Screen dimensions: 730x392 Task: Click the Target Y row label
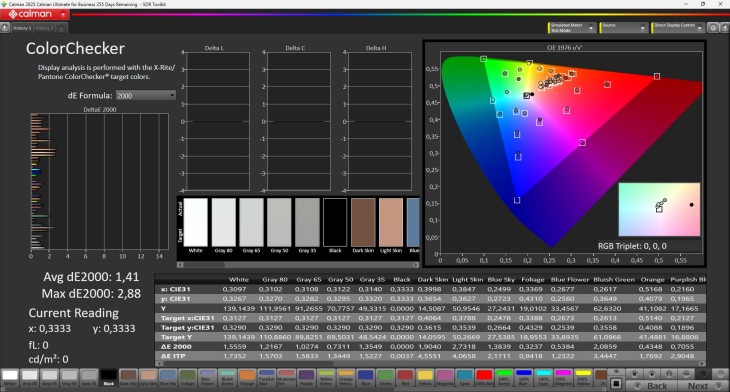(176, 337)
